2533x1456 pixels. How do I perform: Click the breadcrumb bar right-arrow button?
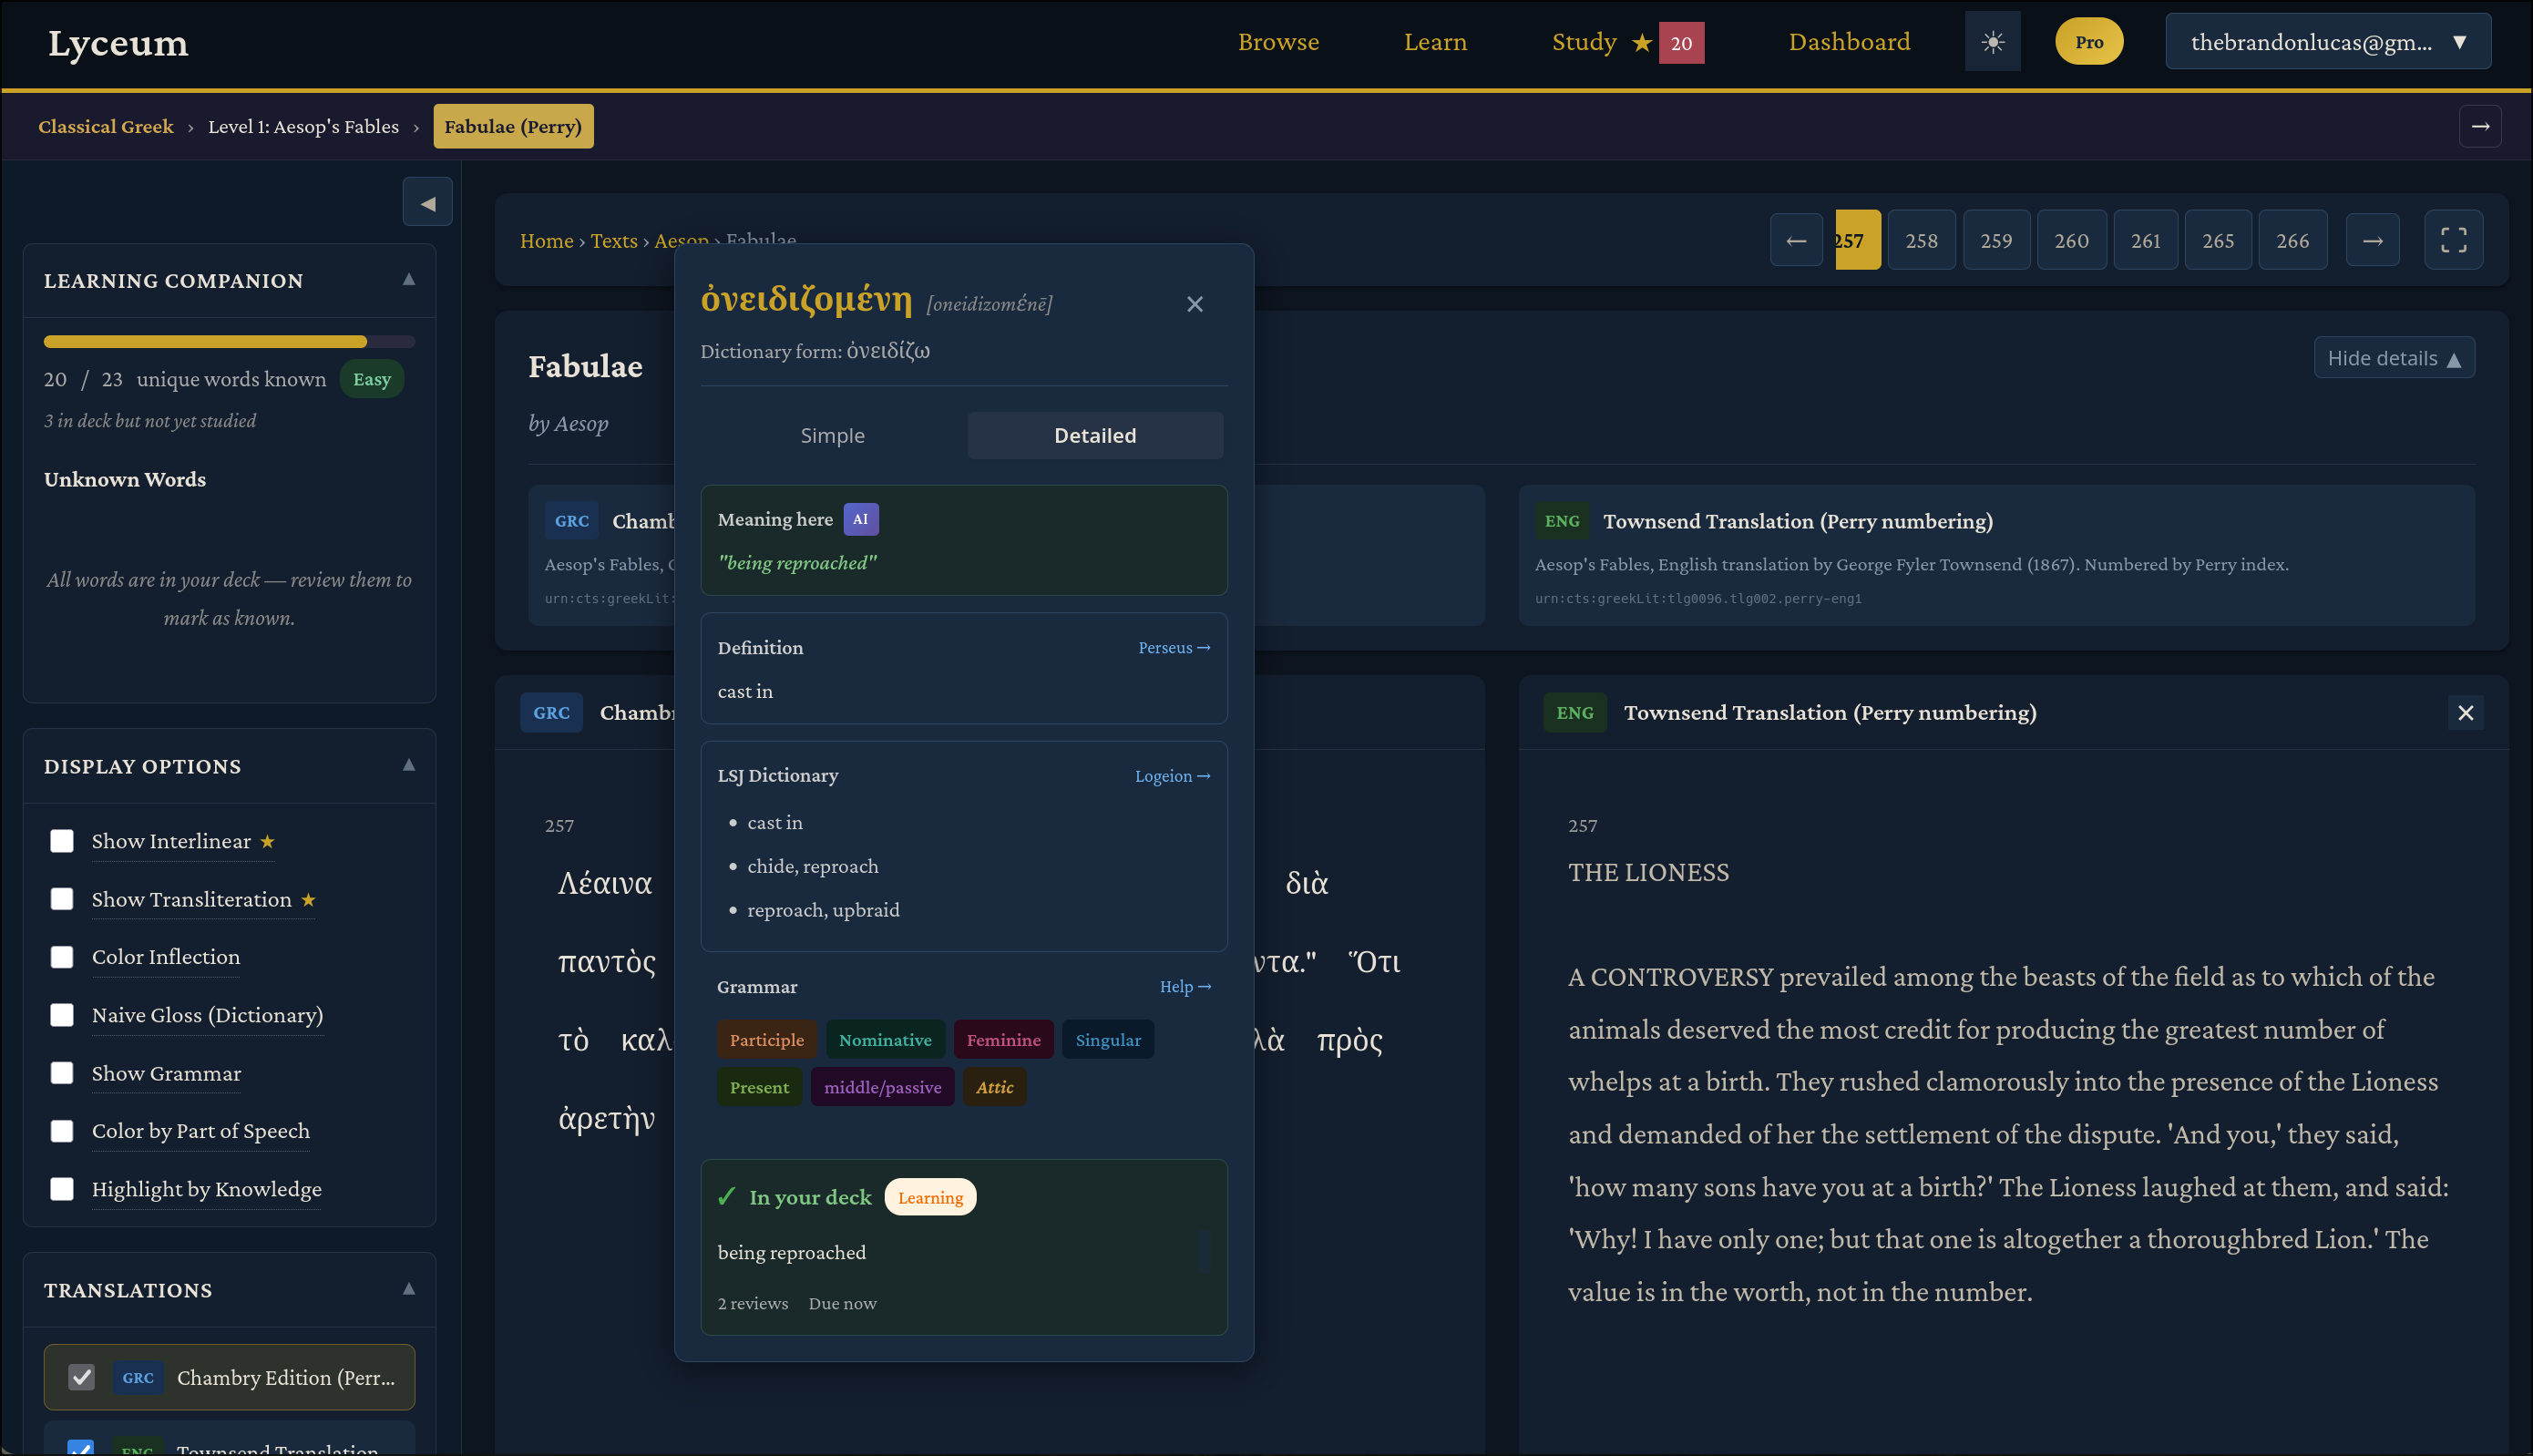click(2480, 126)
